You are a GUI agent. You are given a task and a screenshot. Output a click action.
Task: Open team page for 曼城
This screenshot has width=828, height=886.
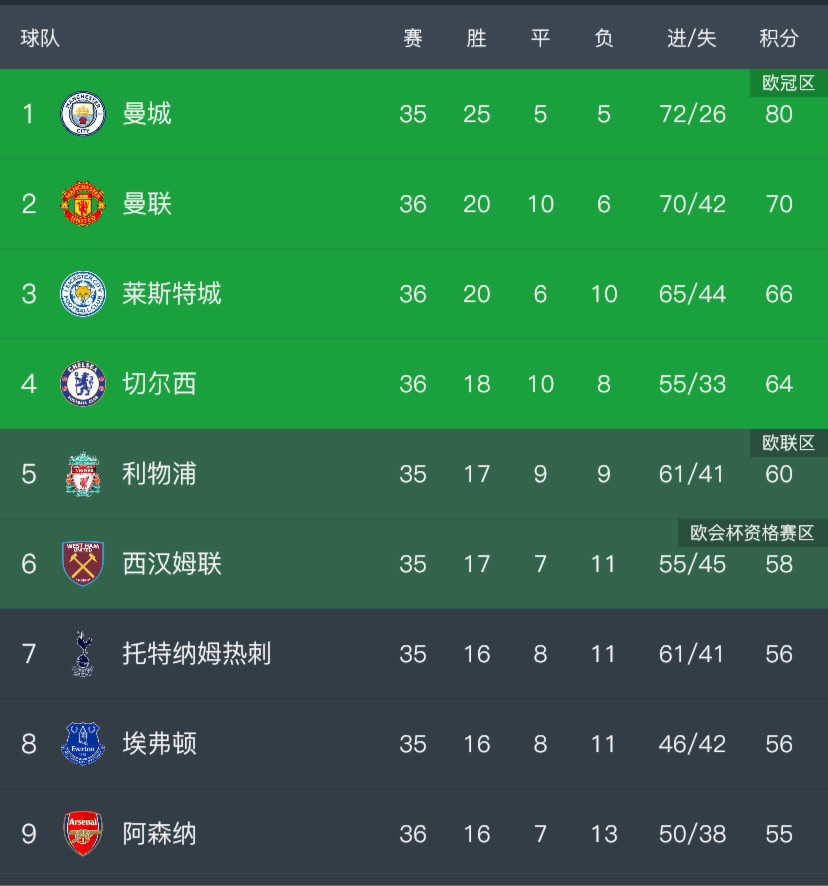pos(147,114)
